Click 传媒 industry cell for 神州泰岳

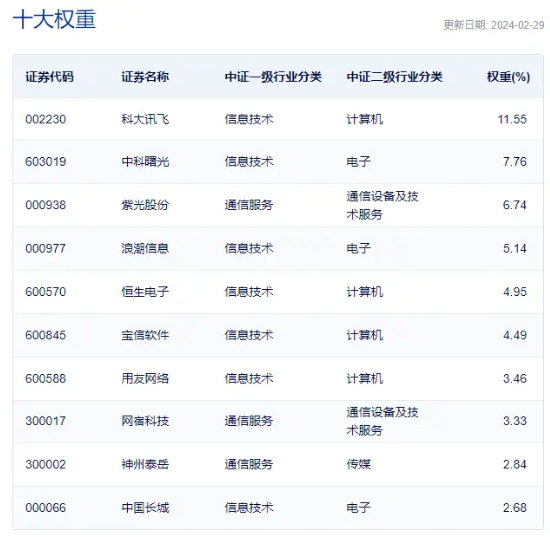(358, 464)
